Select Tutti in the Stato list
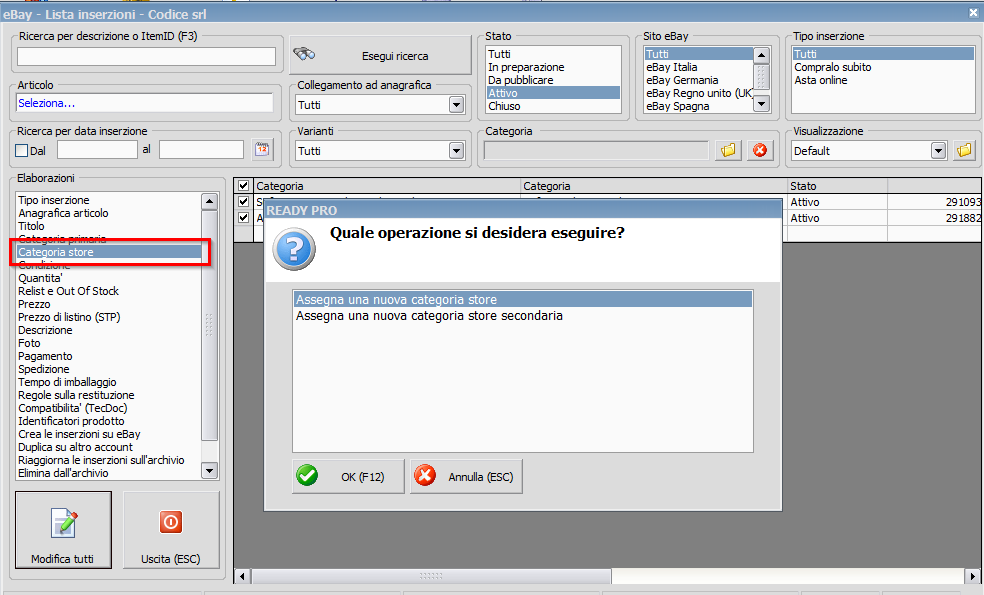This screenshot has height=595, width=984. (553, 54)
